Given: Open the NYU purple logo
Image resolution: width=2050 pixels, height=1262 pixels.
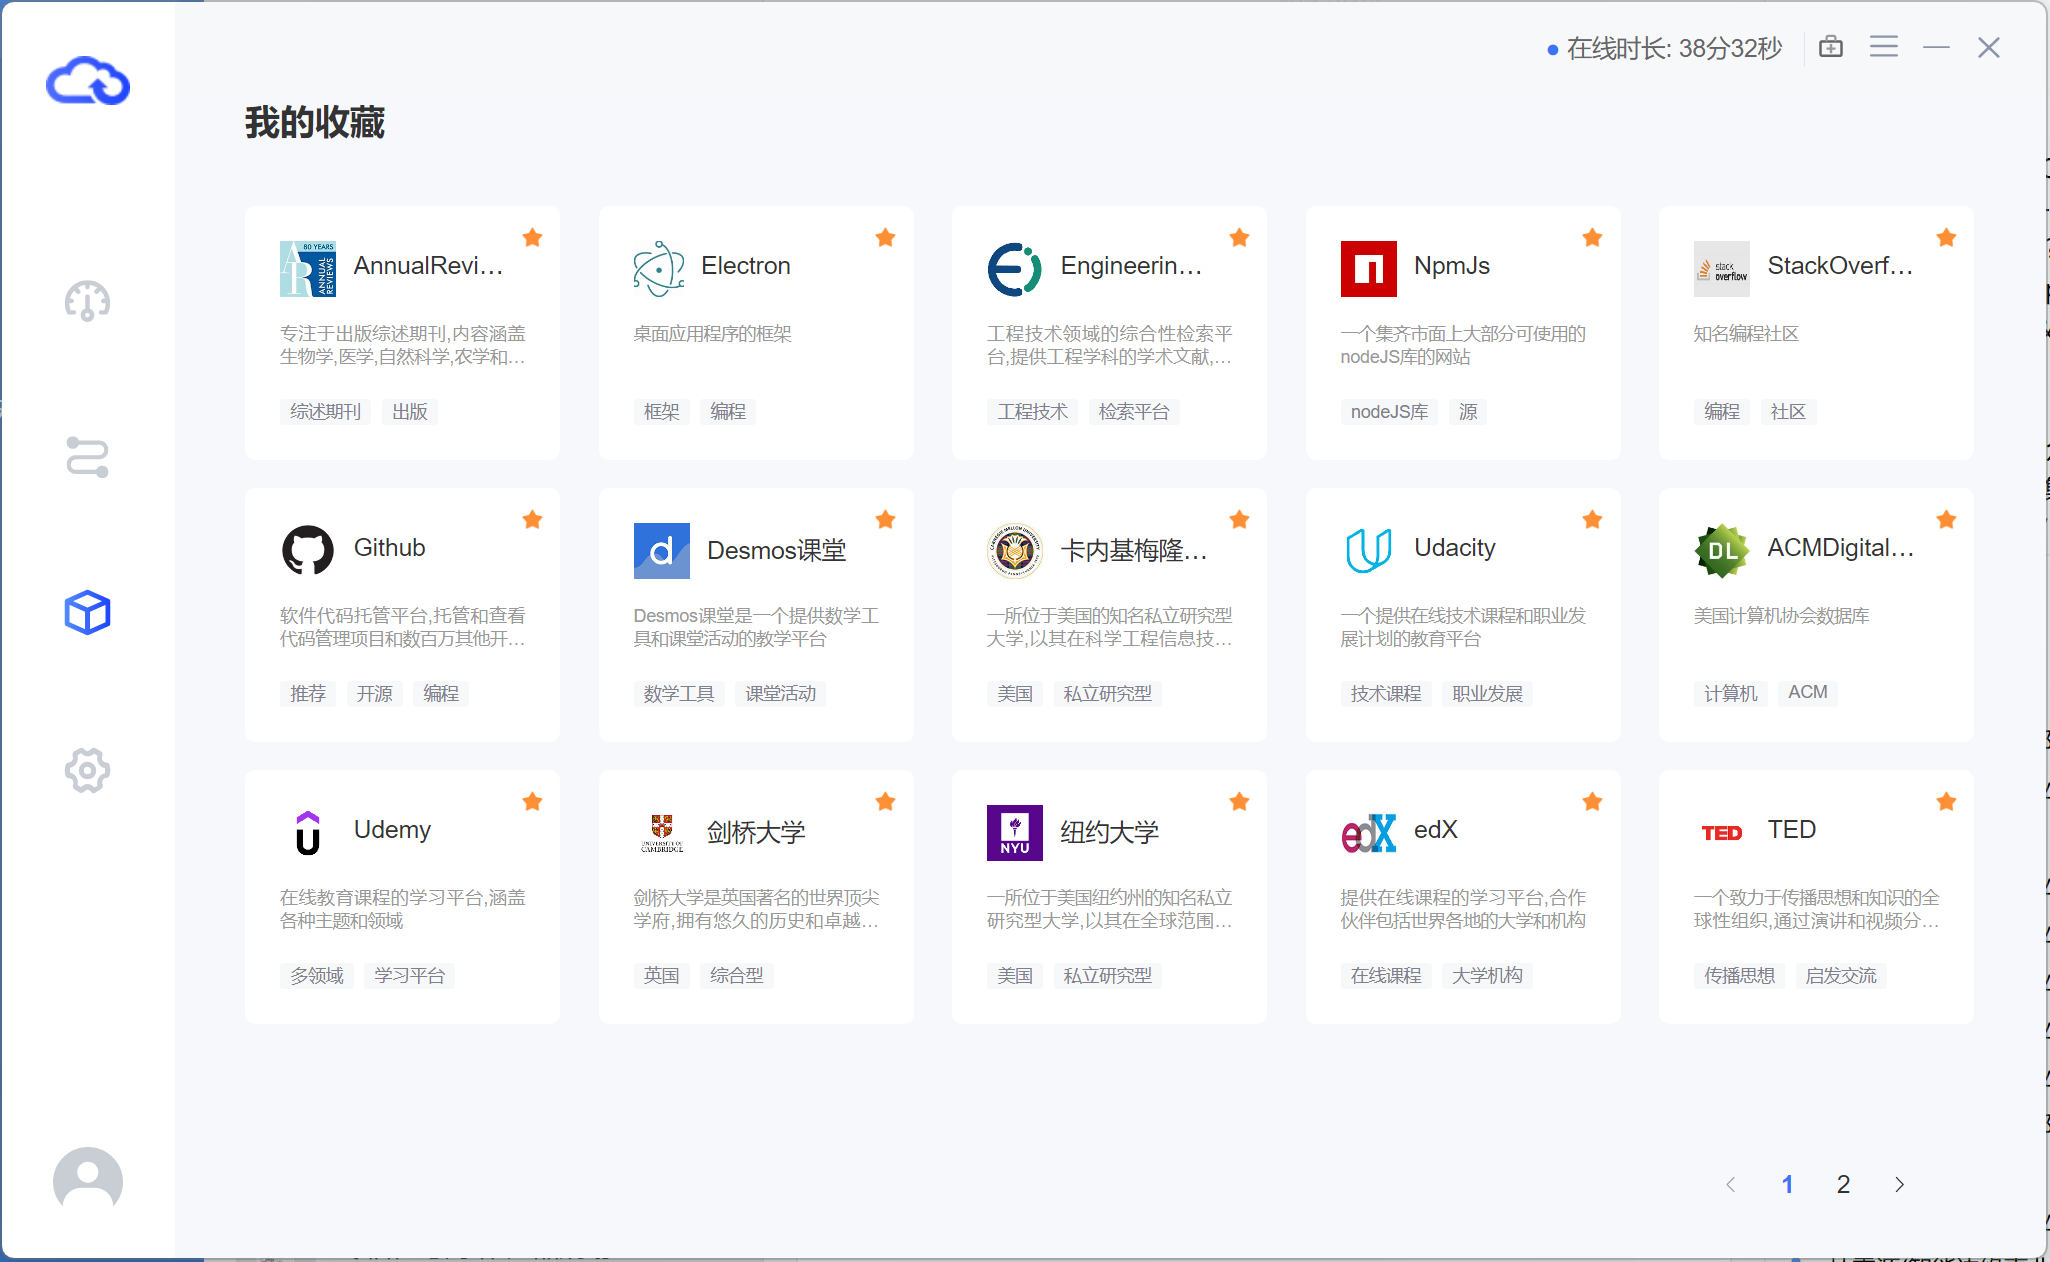Looking at the screenshot, I should pos(1014,832).
